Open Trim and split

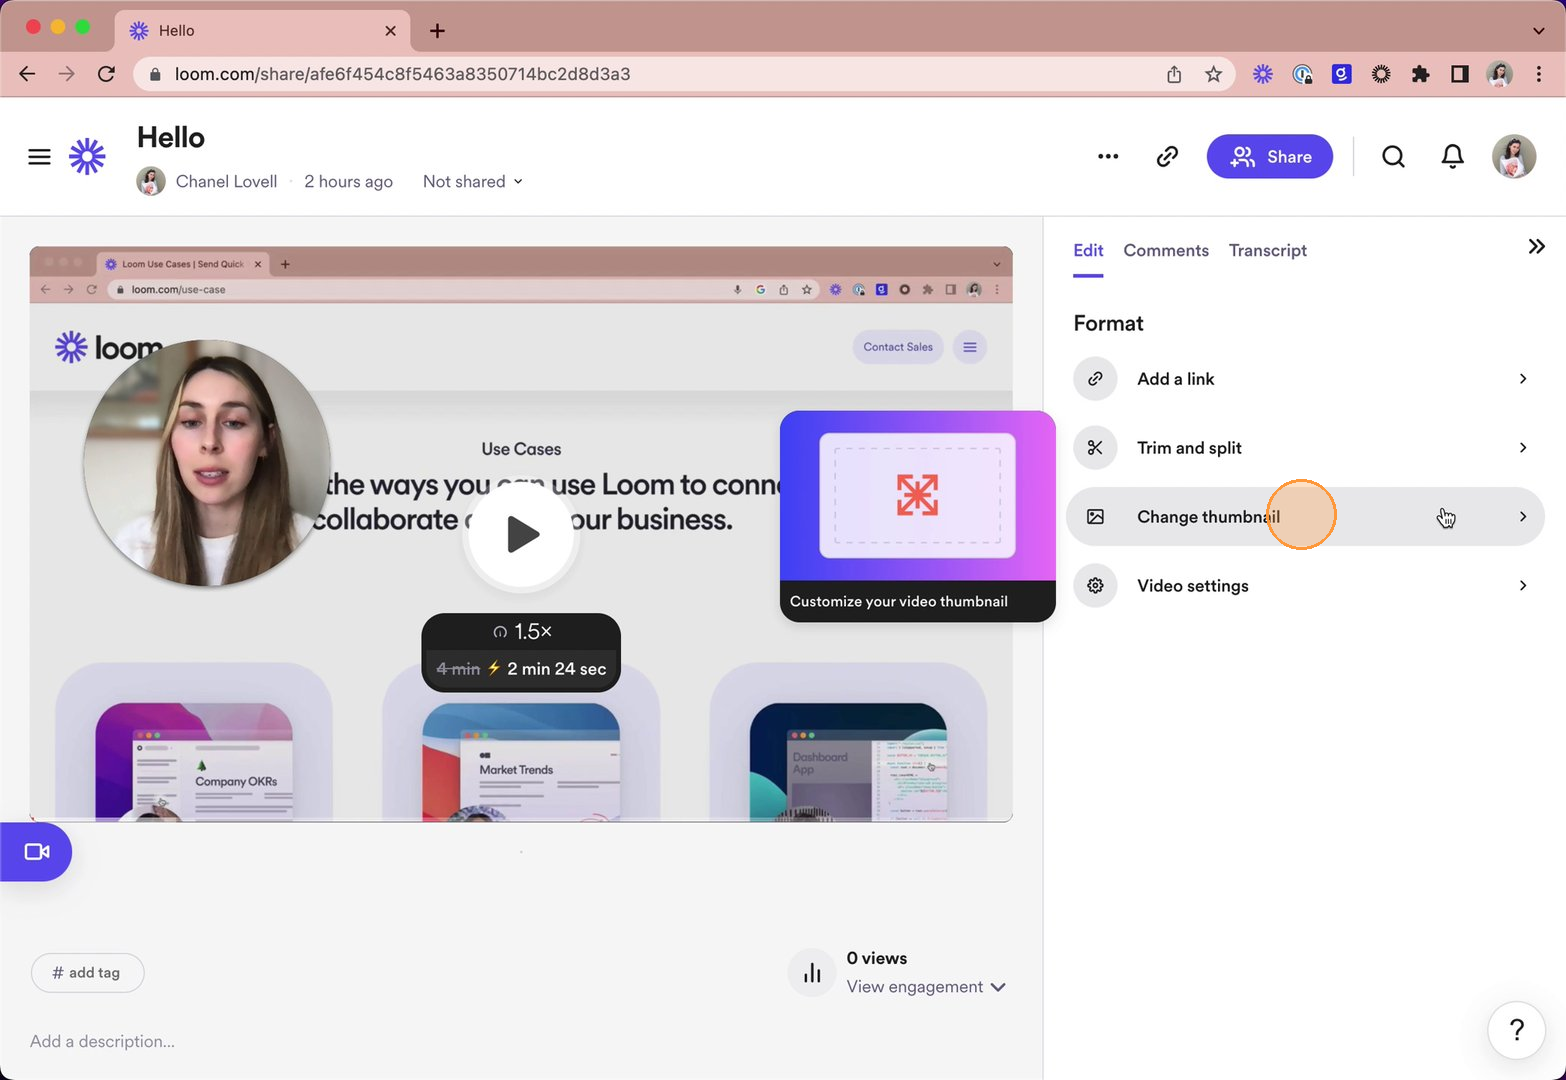pyautogui.click(x=1305, y=448)
